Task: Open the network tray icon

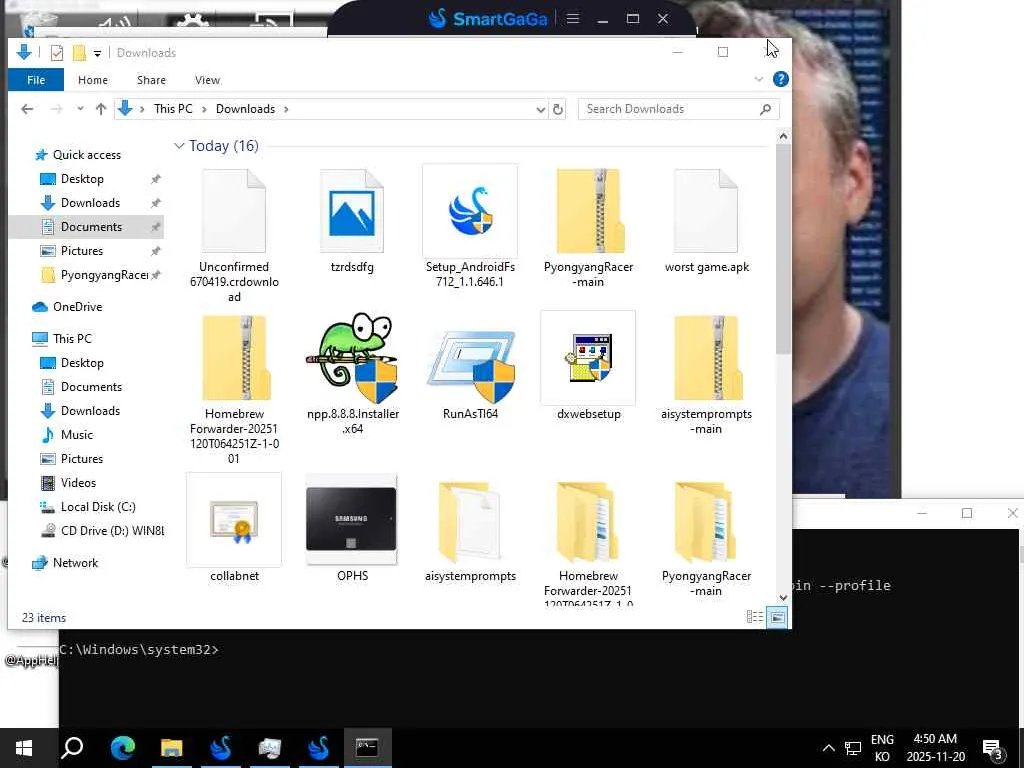Action: click(x=852, y=748)
